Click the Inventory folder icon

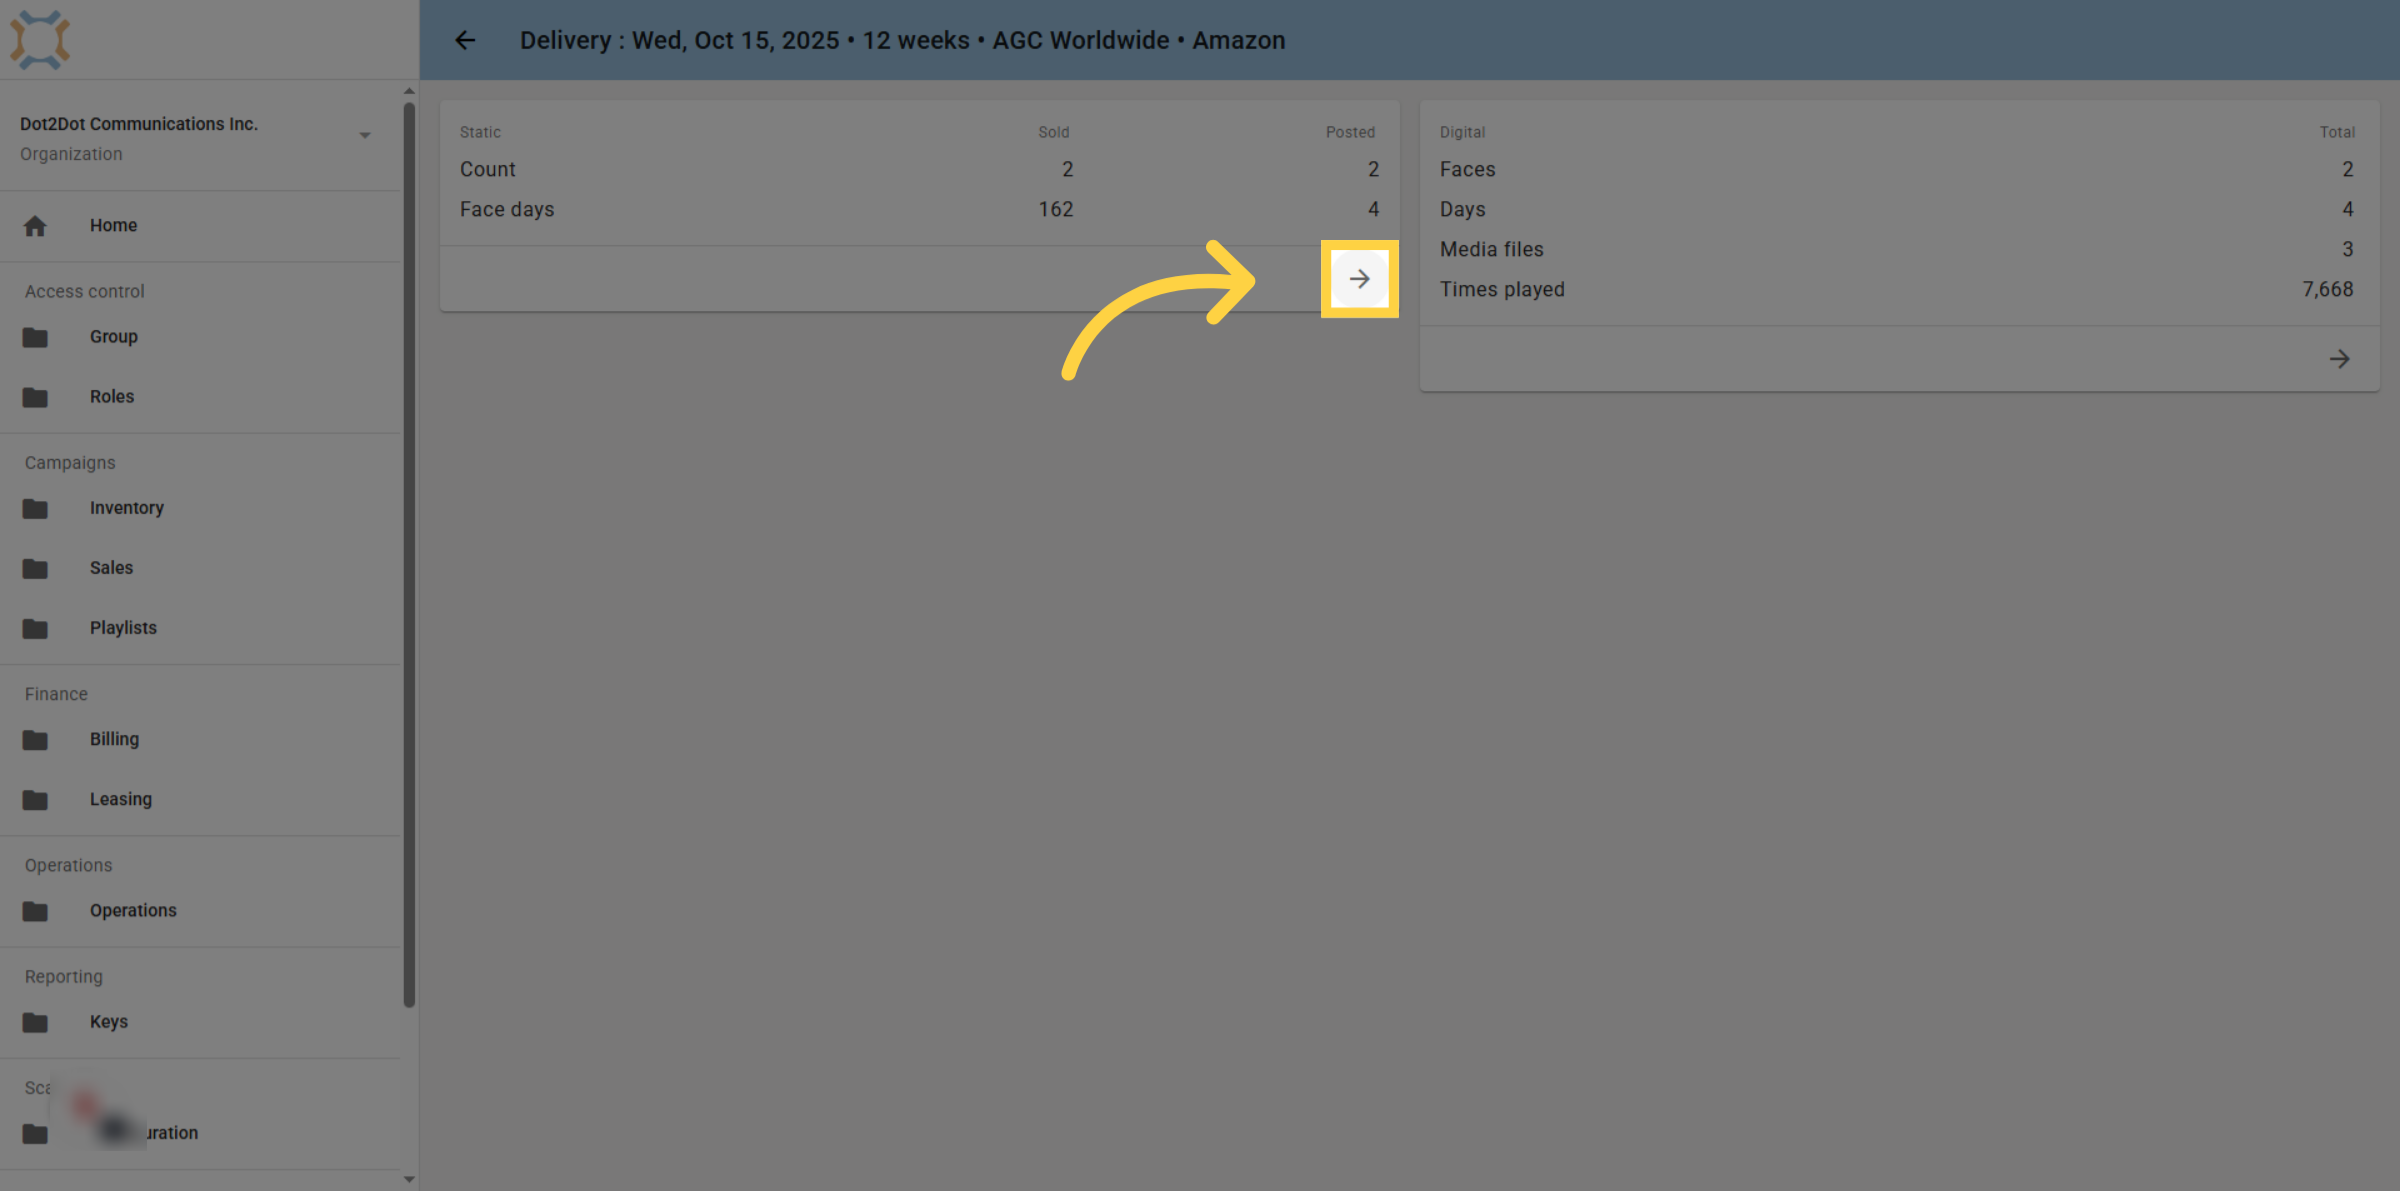click(35, 508)
